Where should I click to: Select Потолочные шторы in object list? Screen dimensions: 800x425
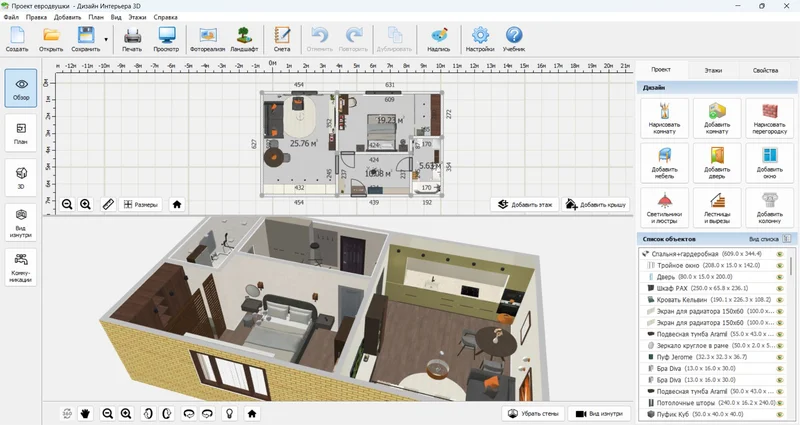point(712,403)
